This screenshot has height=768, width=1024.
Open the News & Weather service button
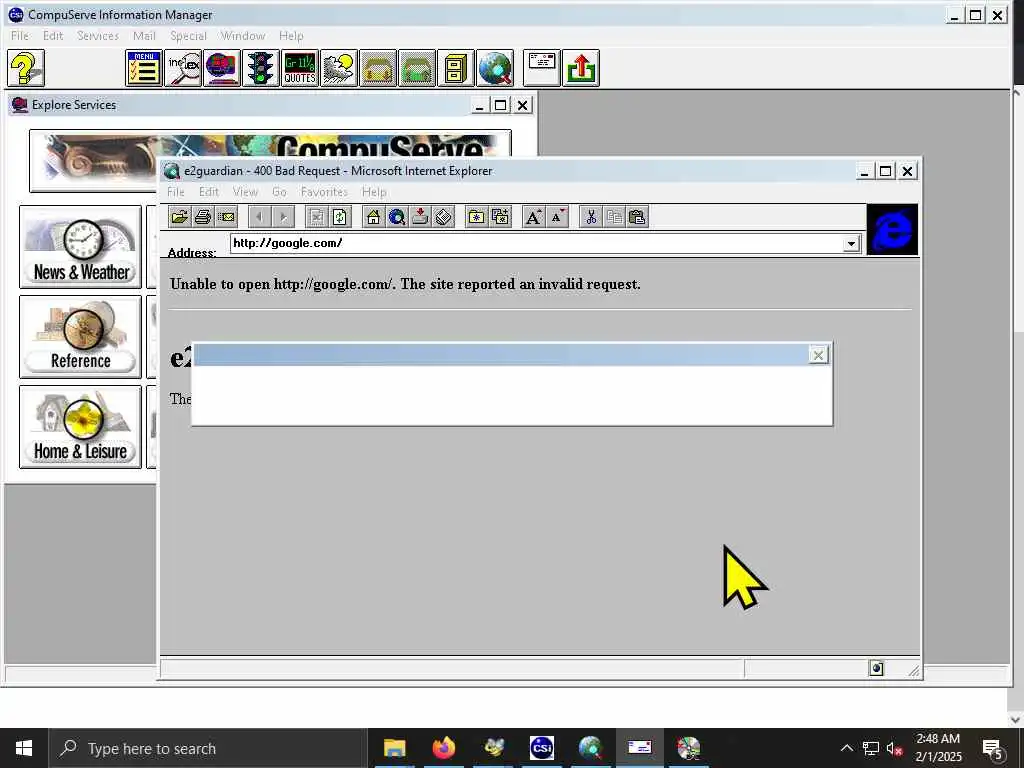tap(80, 247)
